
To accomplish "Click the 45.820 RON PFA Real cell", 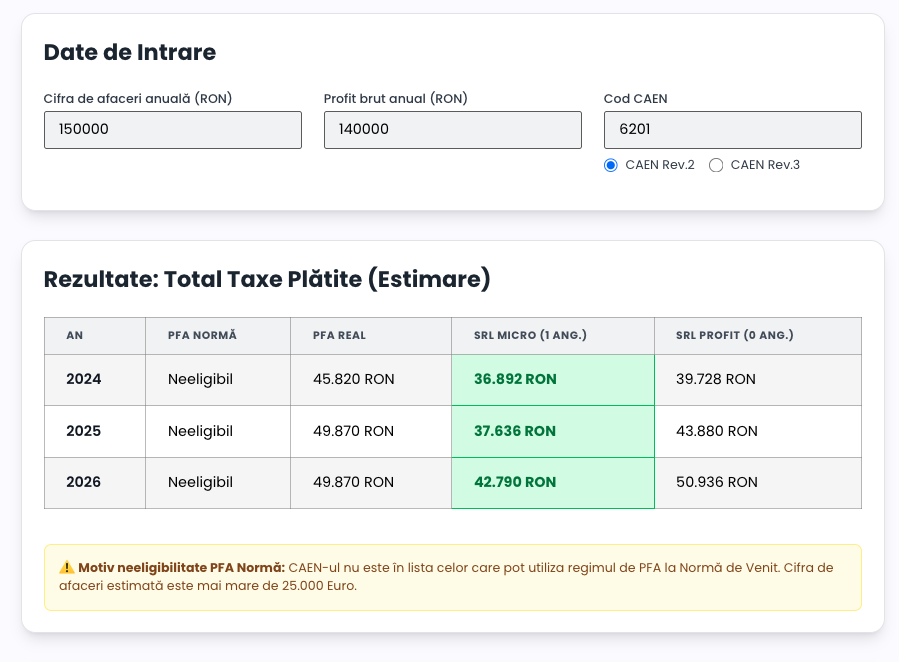I will (x=353, y=380).
